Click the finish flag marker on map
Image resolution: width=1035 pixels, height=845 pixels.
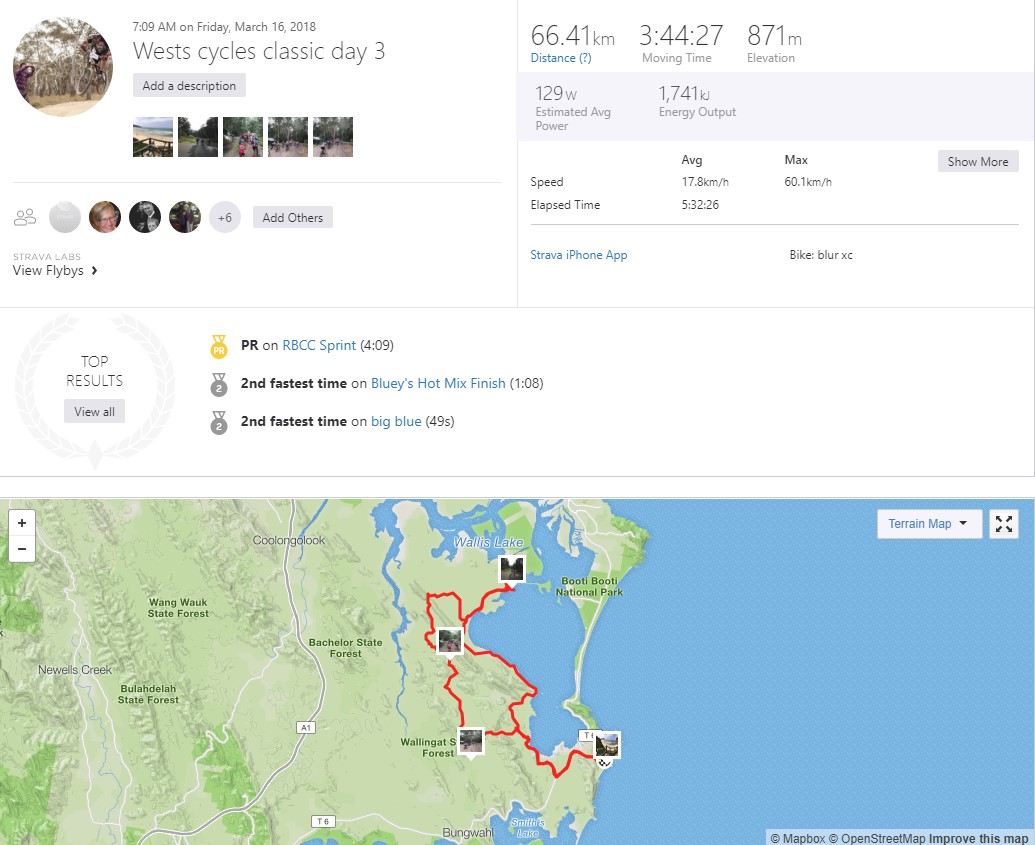pyautogui.click(x=604, y=762)
